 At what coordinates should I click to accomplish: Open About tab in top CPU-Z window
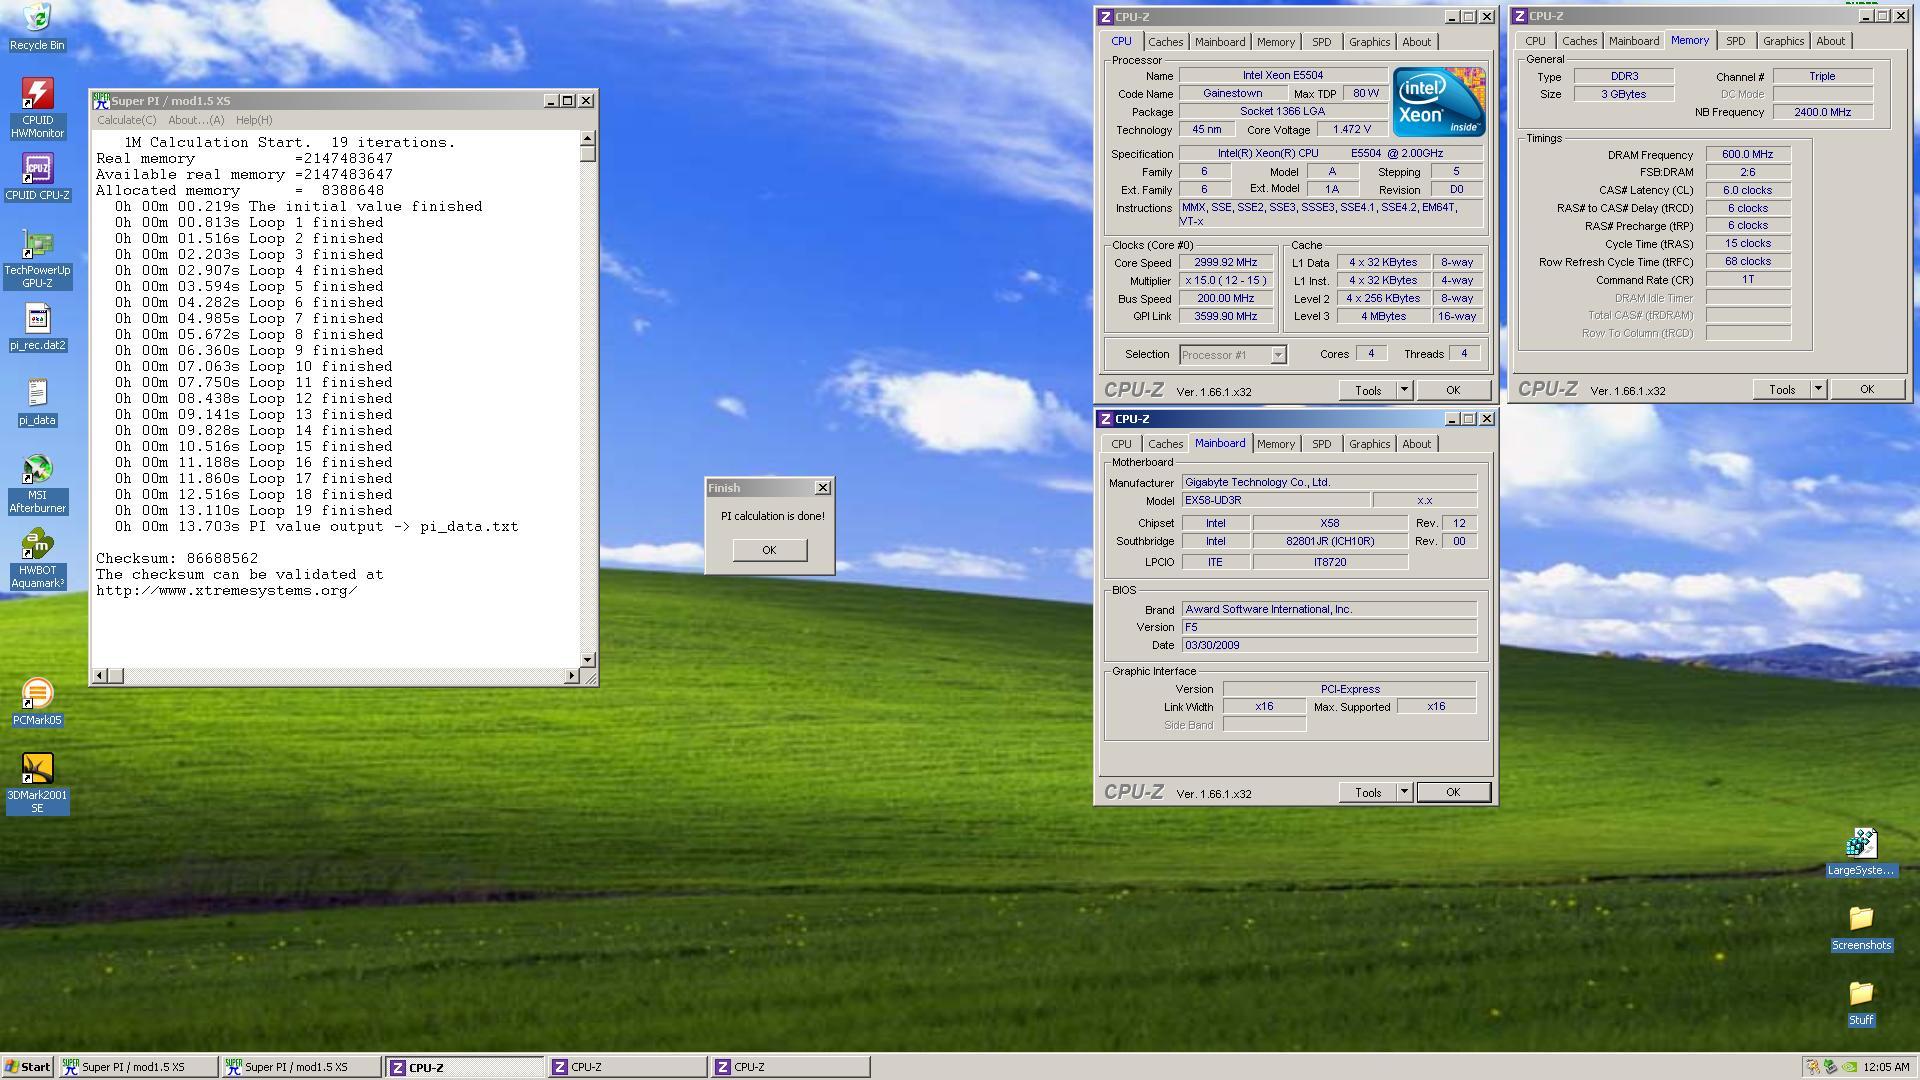pos(1416,42)
